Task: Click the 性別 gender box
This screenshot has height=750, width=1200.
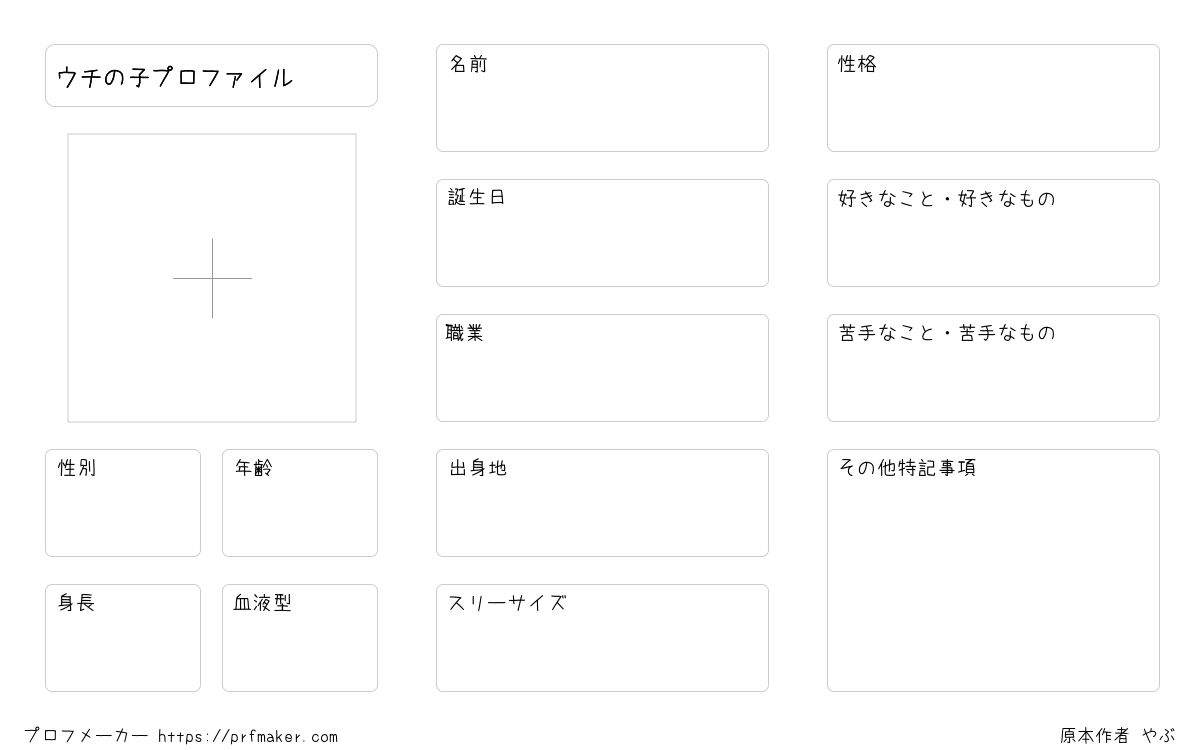Action: [x=123, y=503]
